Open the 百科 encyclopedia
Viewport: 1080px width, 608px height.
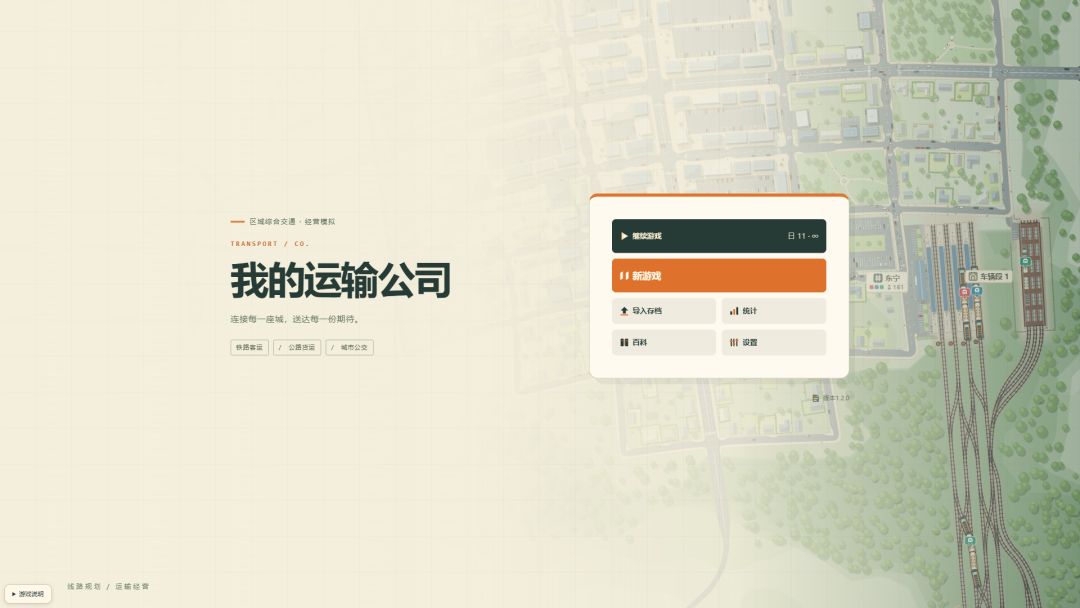663,342
